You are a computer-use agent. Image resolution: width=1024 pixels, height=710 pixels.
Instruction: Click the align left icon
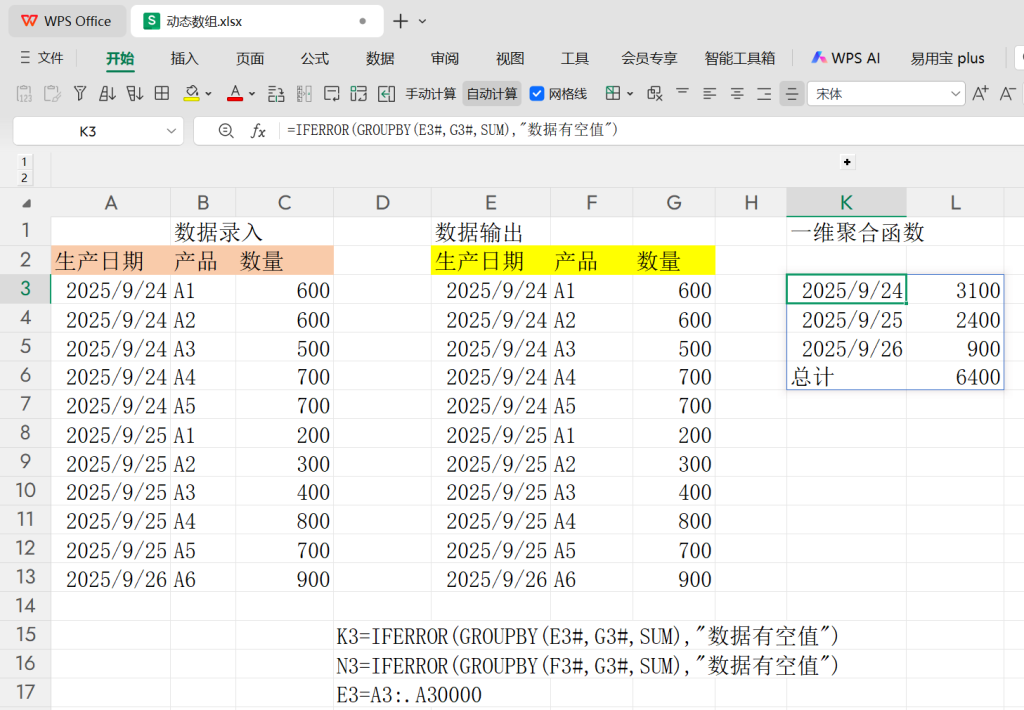point(710,94)
